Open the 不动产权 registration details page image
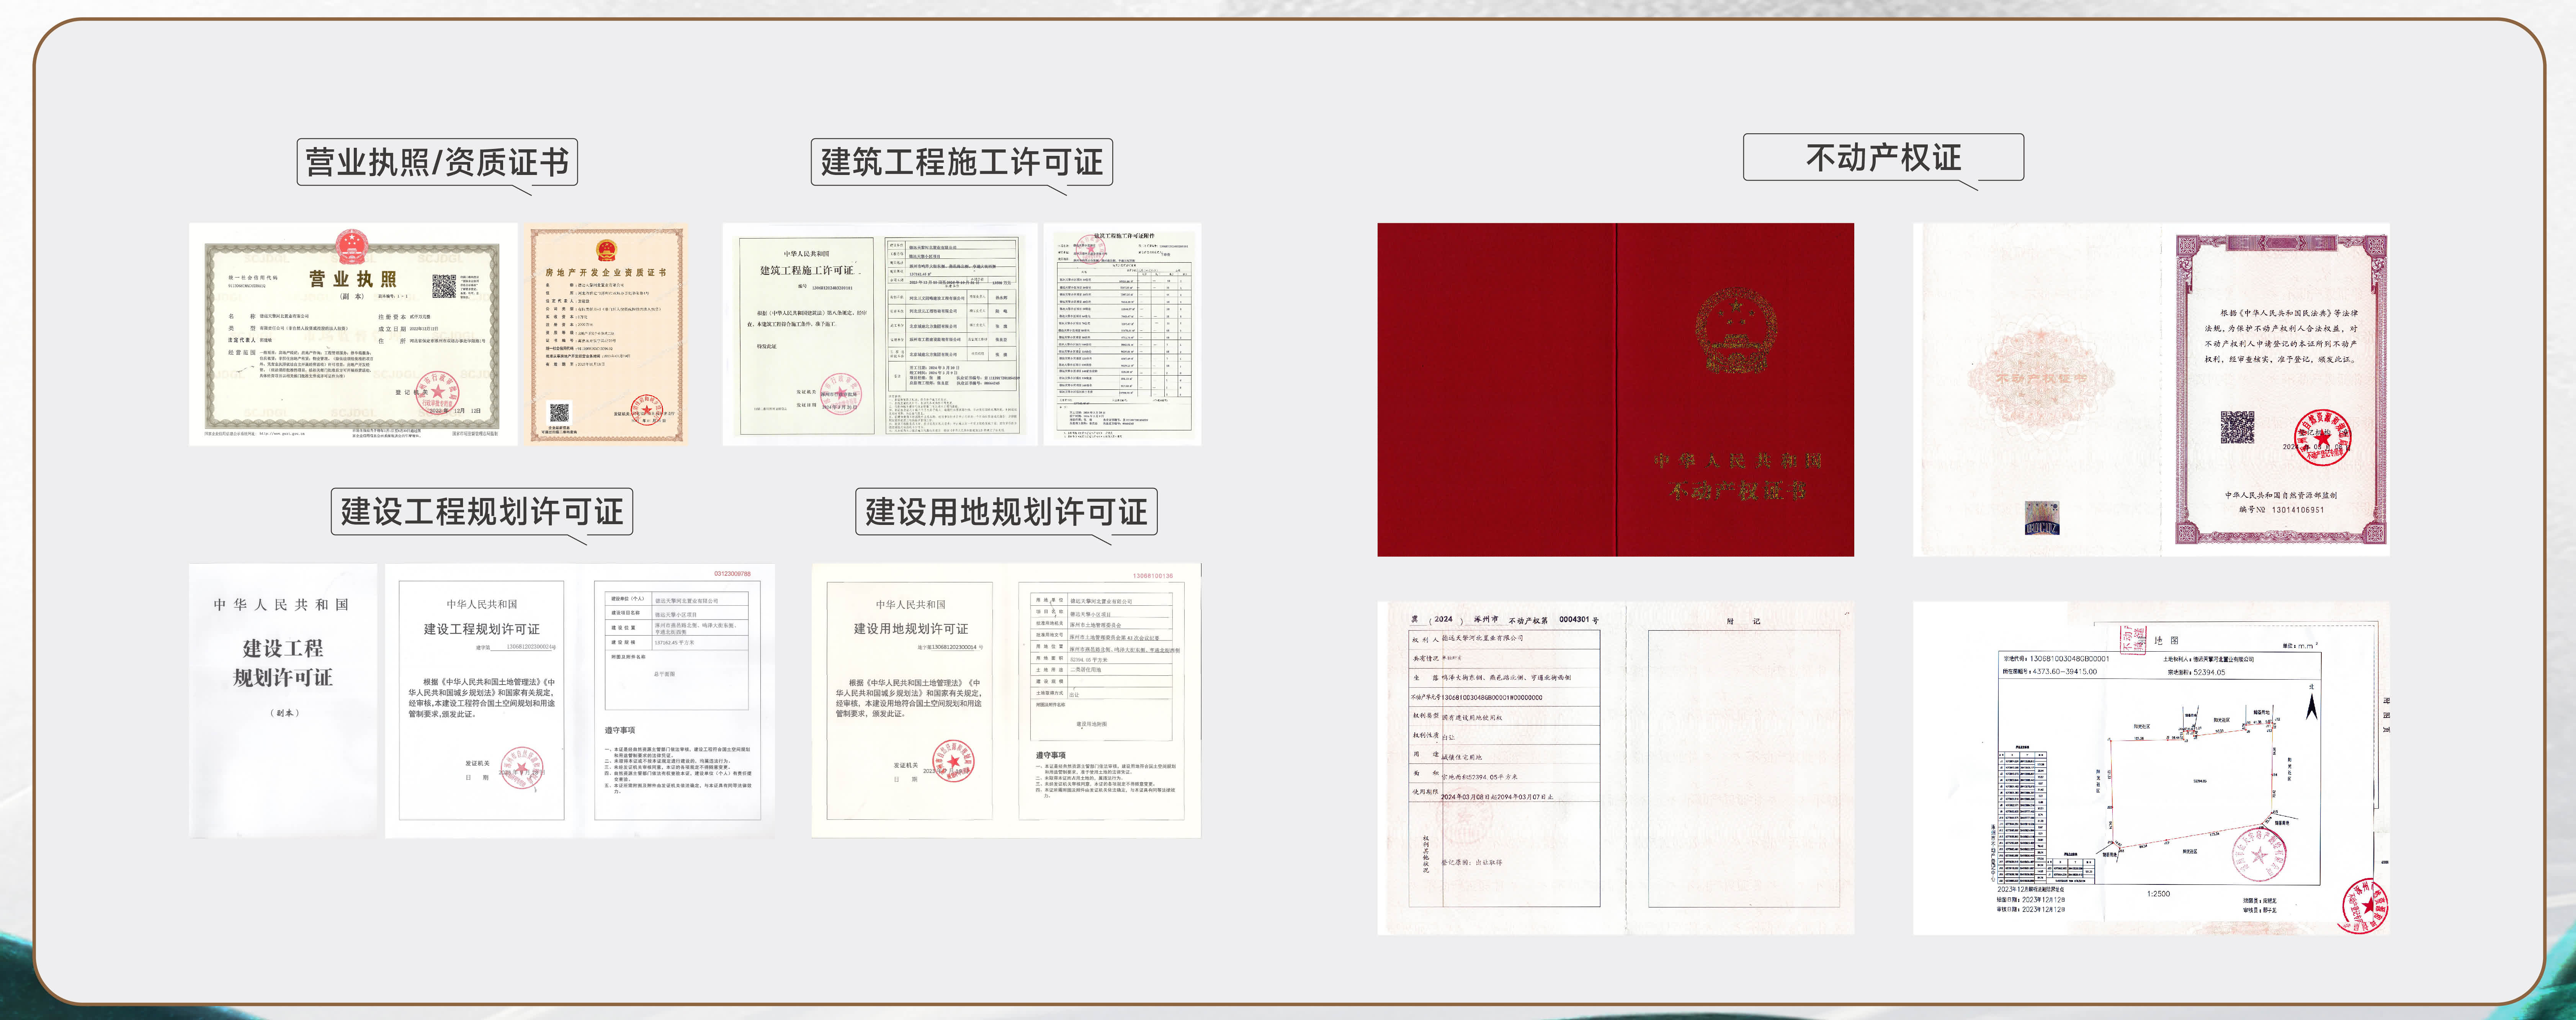Screen dimensions: 2576x1020 click(1615, 768)
